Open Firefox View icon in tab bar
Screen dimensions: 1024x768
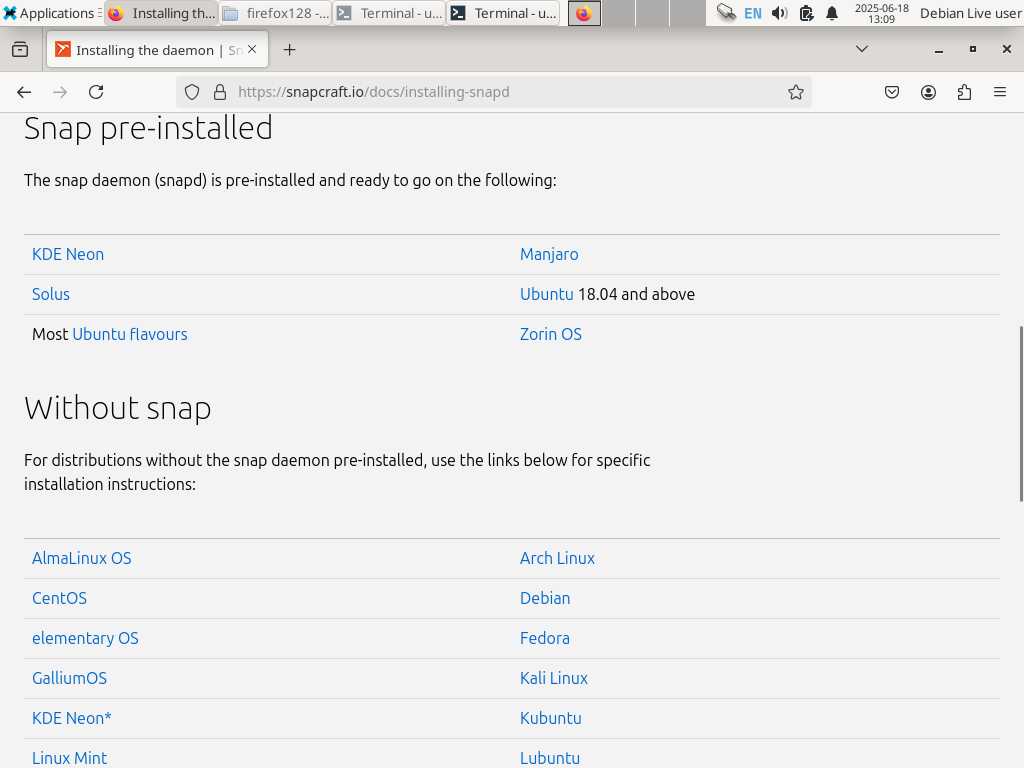point(20,50)
